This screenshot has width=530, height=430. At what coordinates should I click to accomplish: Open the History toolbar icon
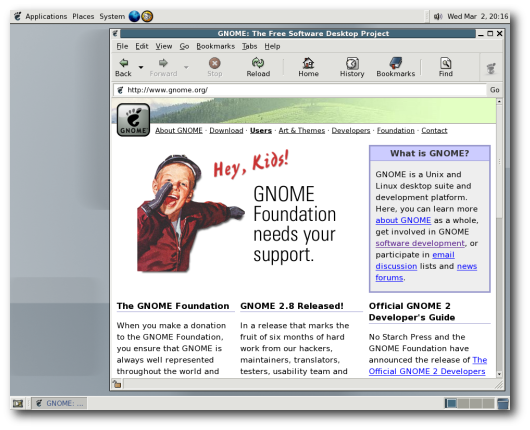pos(352,63)
